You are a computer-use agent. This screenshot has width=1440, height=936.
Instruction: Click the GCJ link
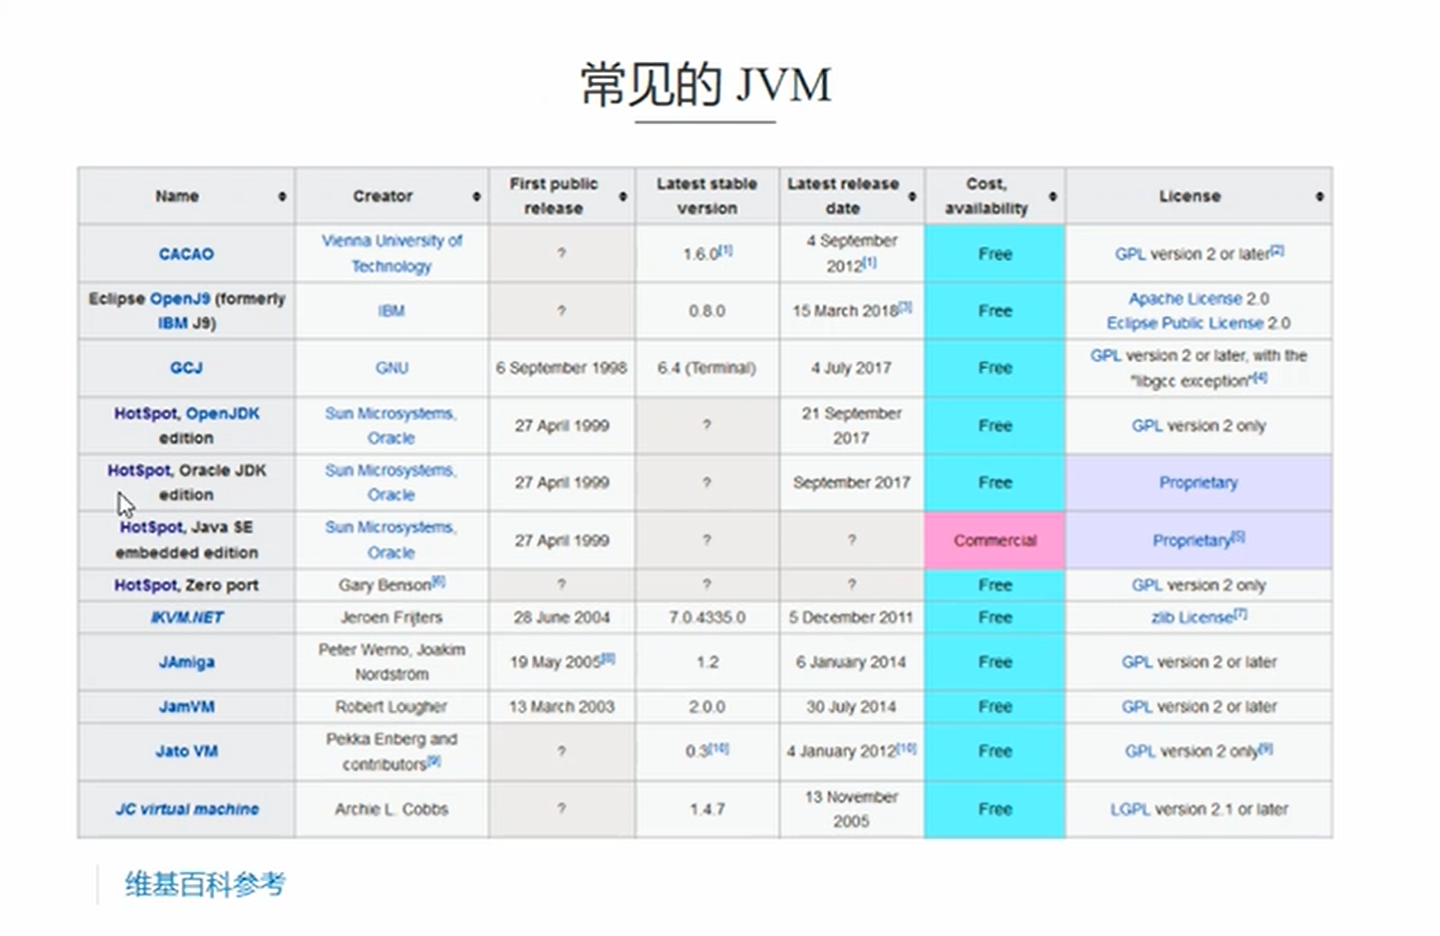coord(186,368)
